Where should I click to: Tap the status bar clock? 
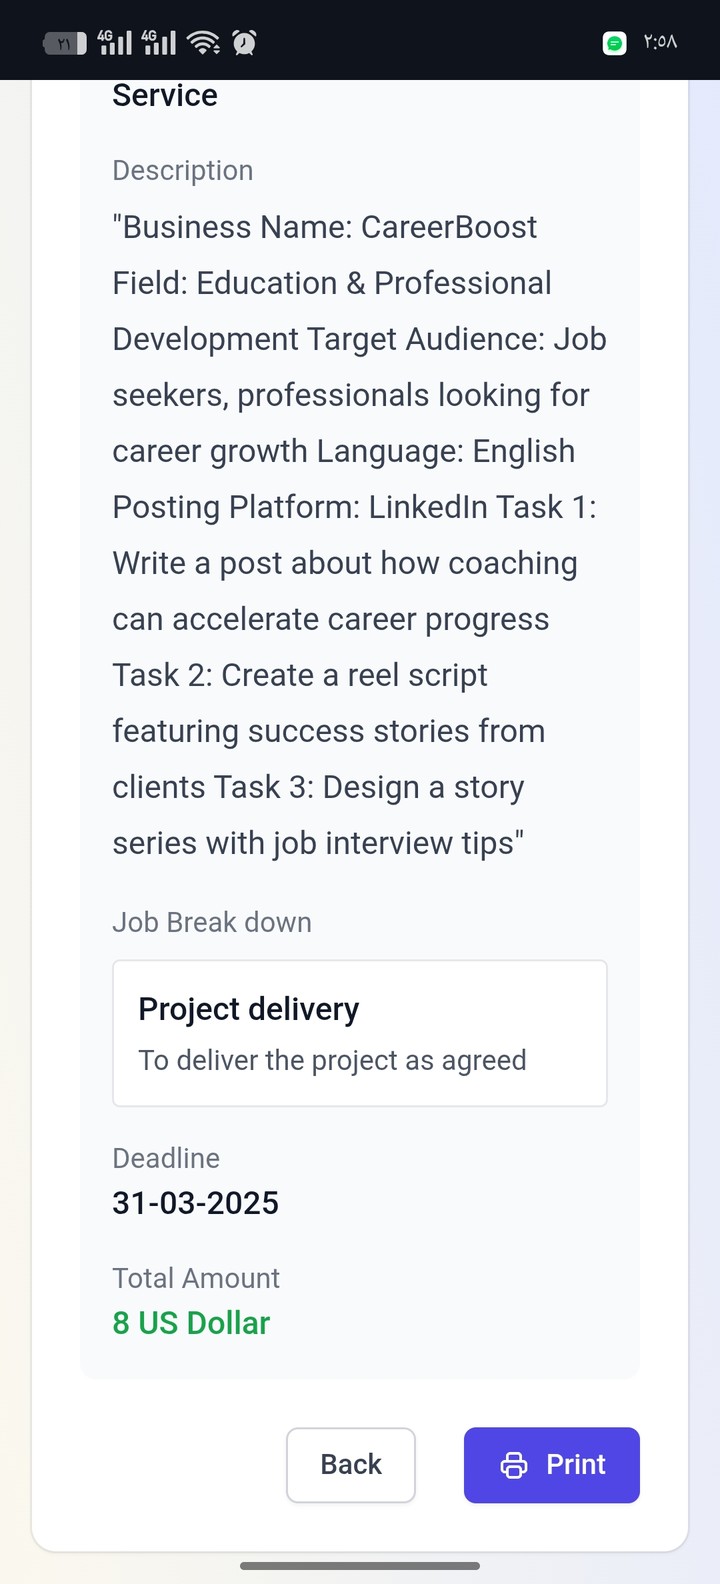(660, 43)
